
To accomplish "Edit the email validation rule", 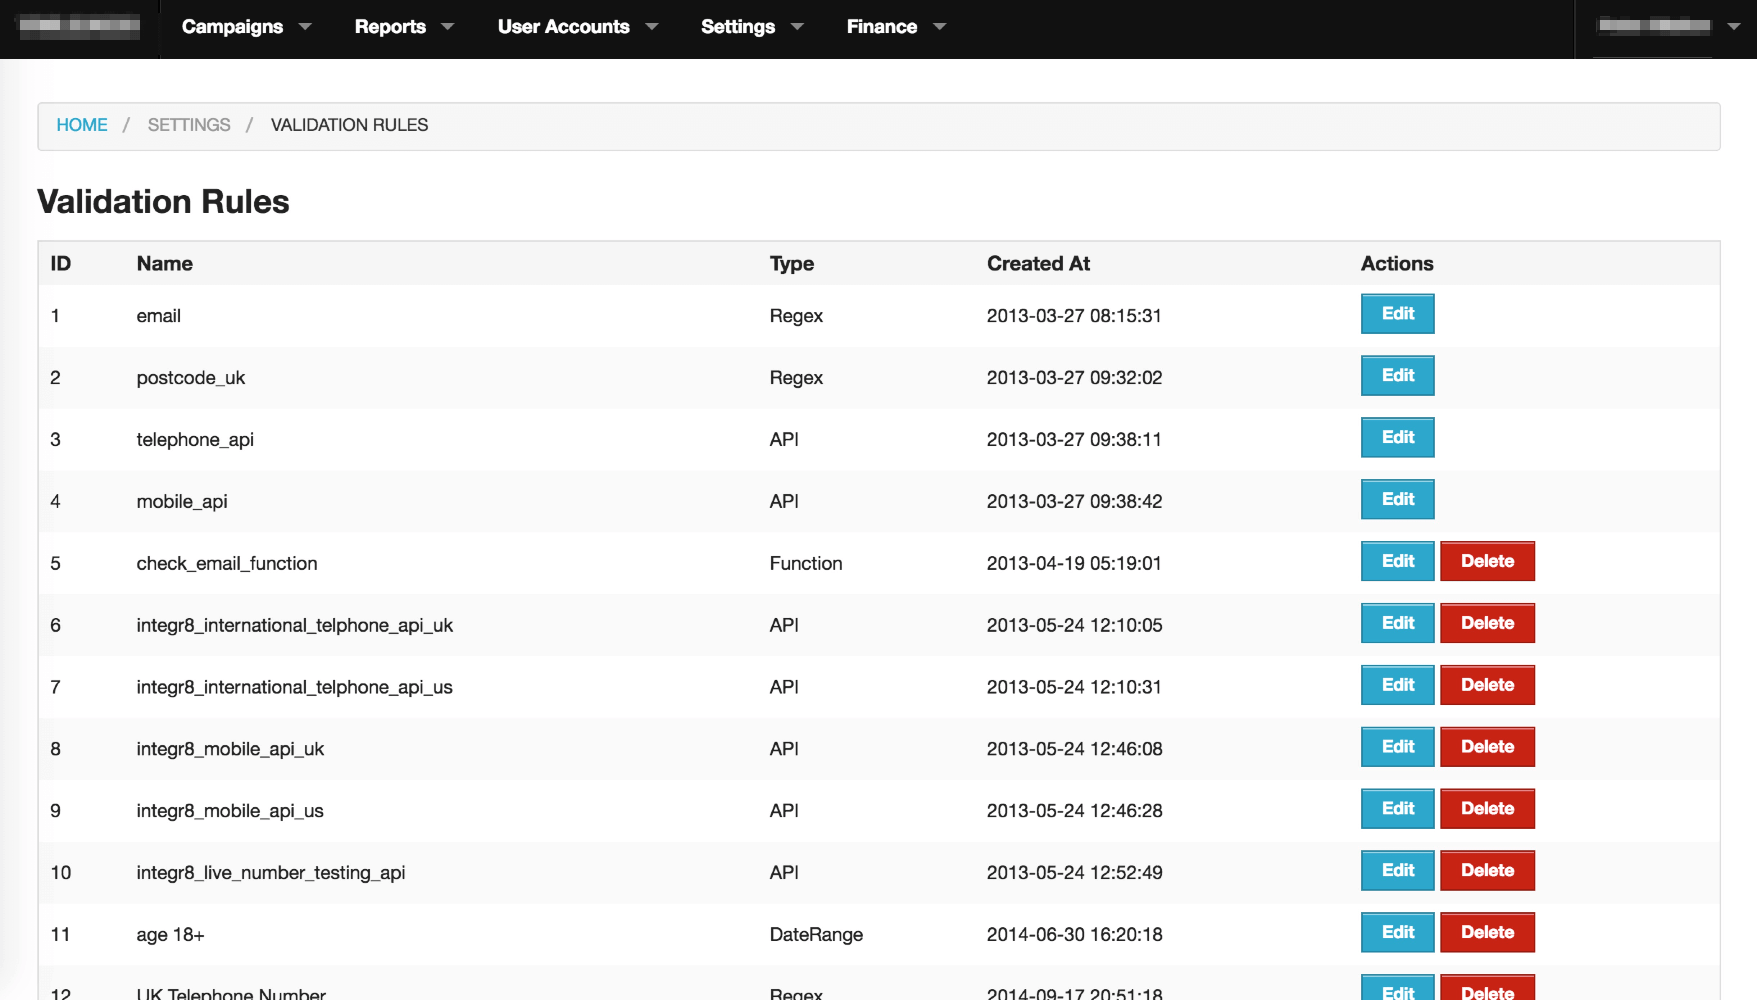I will pyautogui.click(x=1397, y=314).
